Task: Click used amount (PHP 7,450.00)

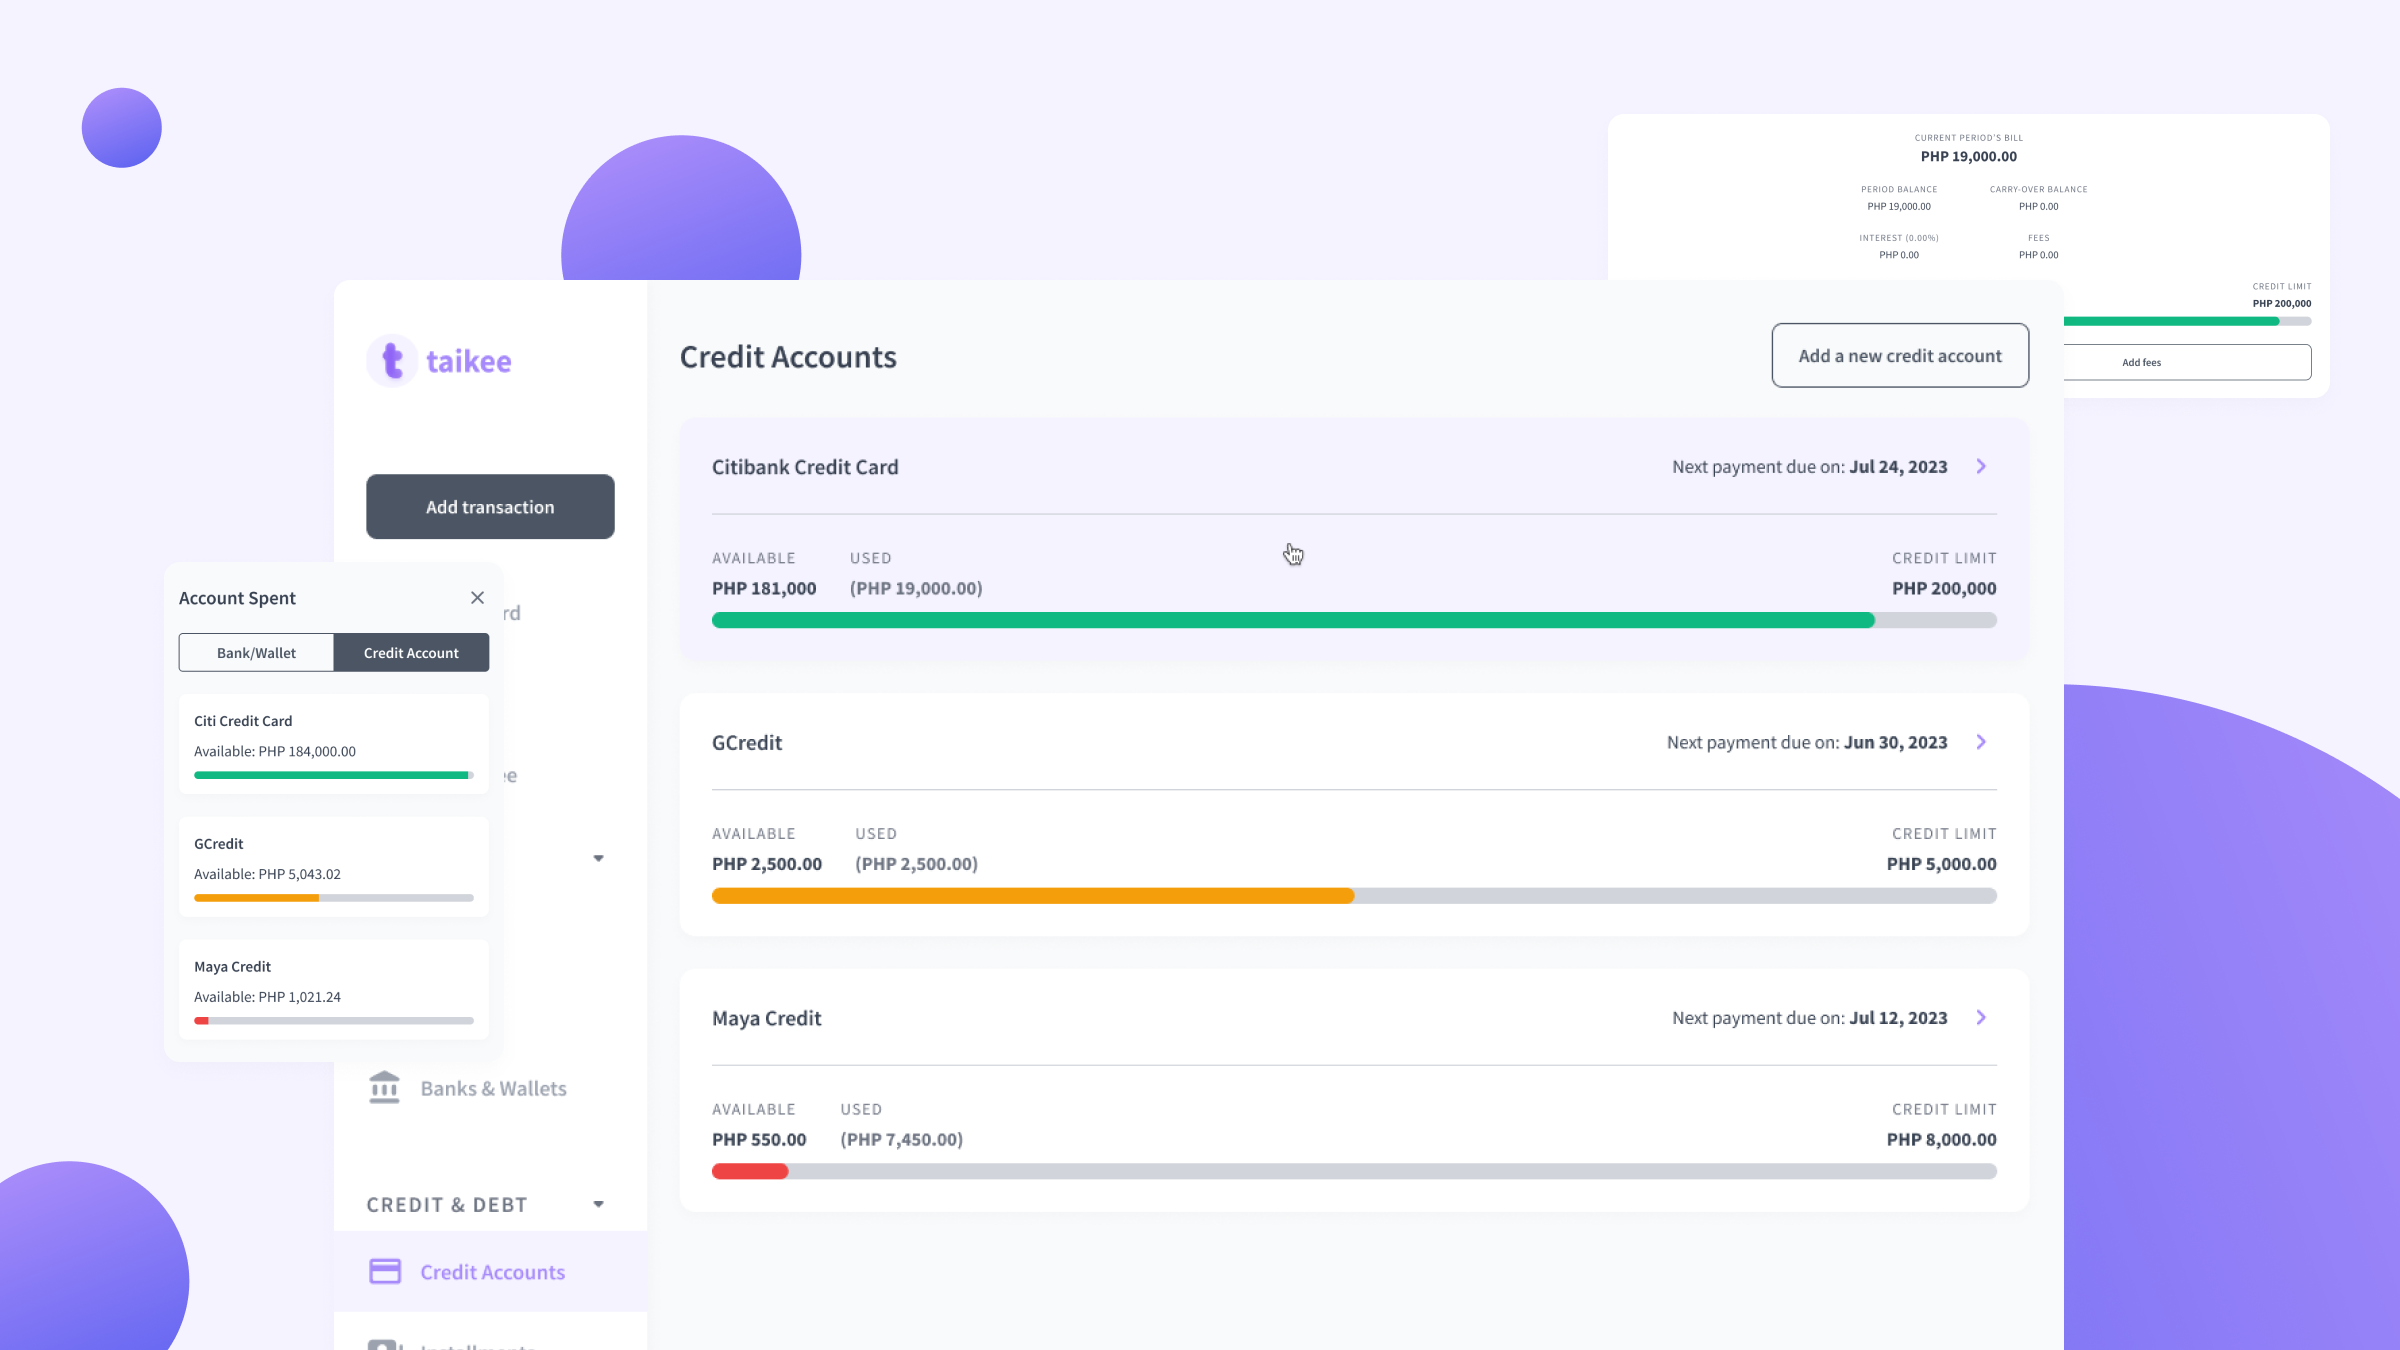Action: [902, 1139]
